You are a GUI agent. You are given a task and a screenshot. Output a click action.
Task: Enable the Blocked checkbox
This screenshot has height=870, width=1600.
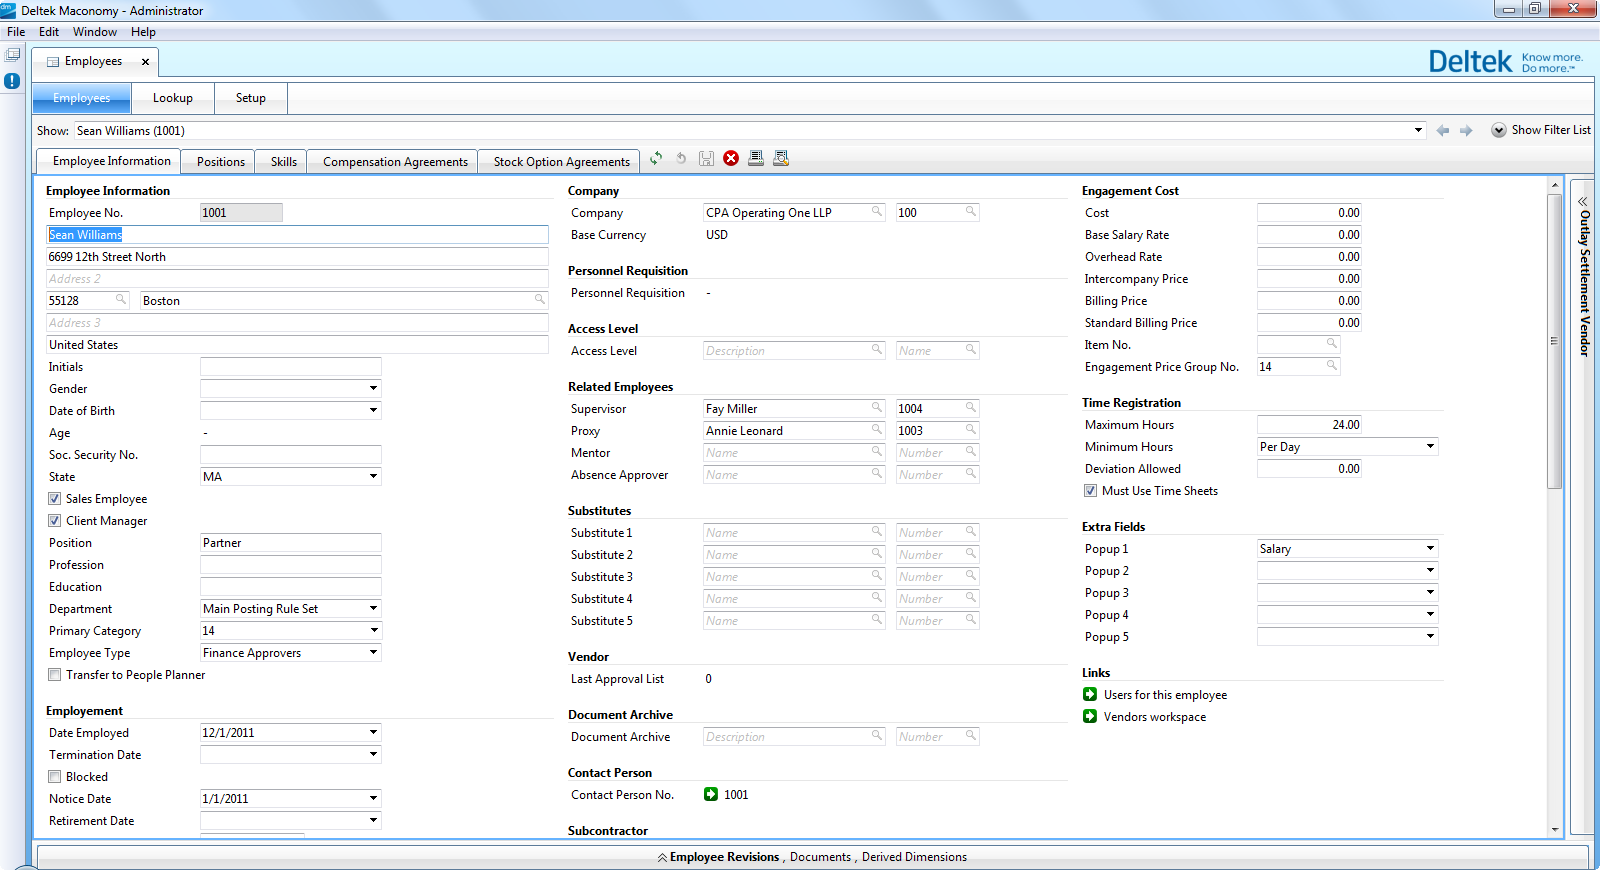pyautogui.click(x=55, y=777)
